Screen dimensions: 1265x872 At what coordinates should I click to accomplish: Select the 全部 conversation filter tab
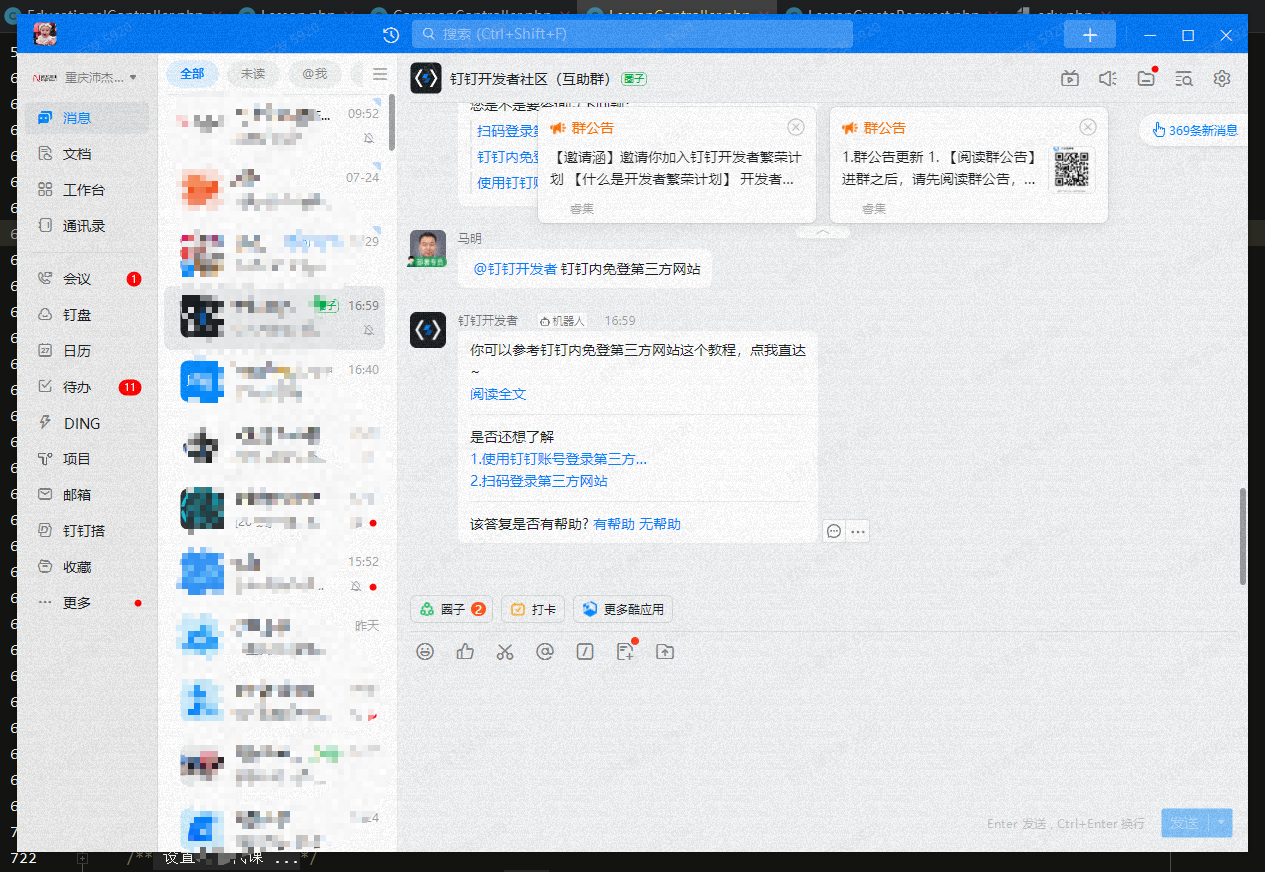192,74
